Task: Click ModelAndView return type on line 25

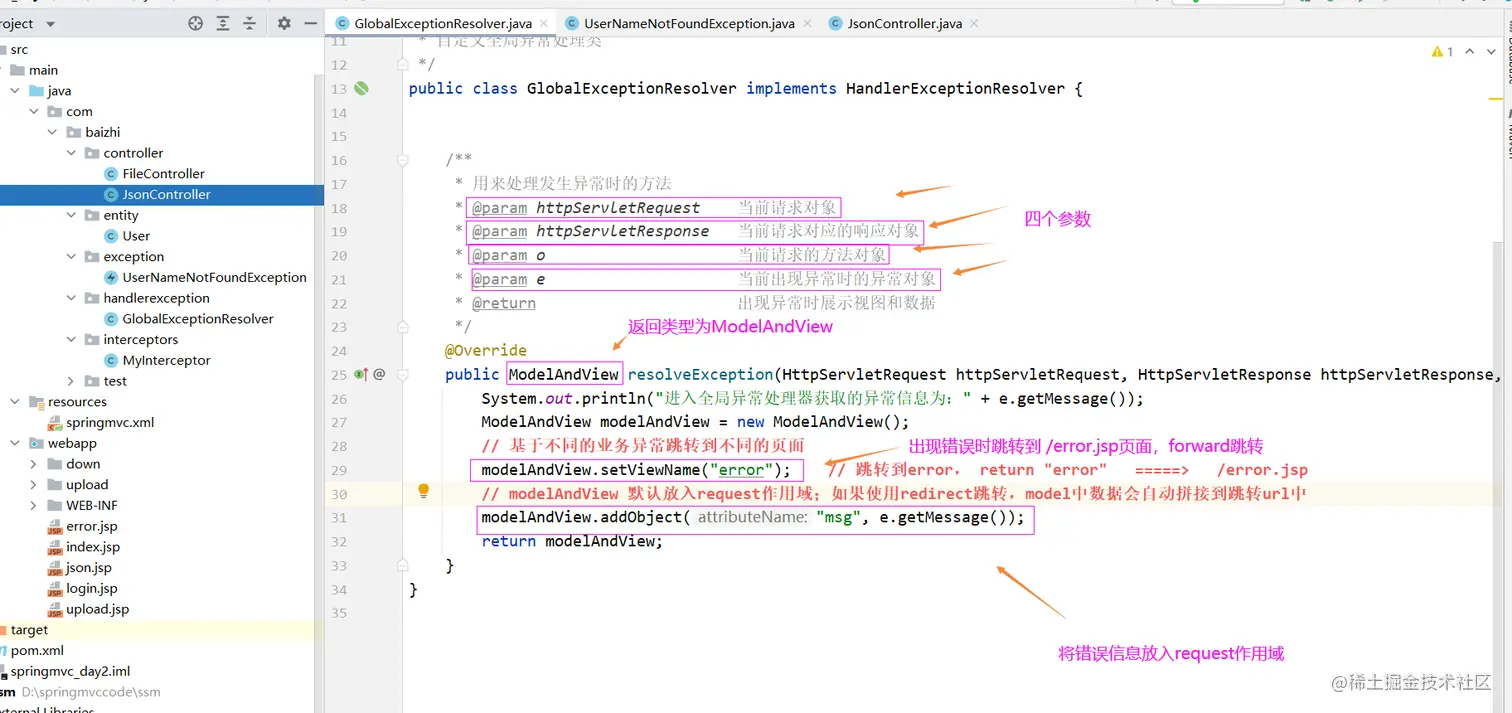Action: (x=564, y=374)
